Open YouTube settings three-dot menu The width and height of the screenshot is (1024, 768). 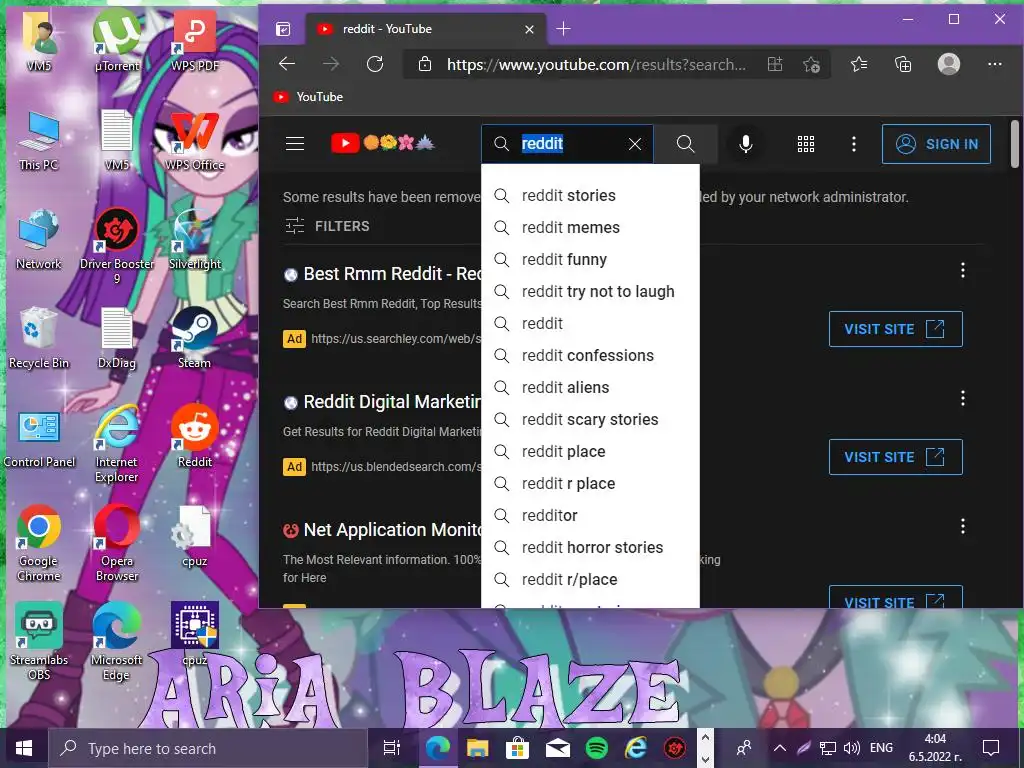coord(854,144)
